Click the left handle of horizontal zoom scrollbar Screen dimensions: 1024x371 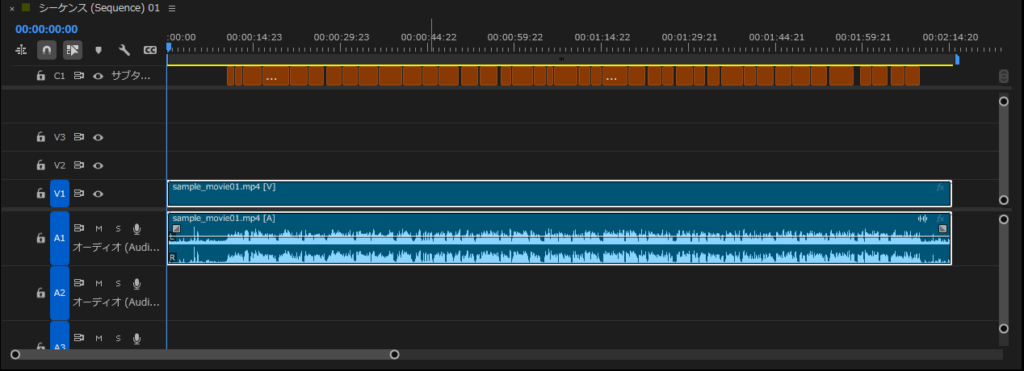(15, 355)
